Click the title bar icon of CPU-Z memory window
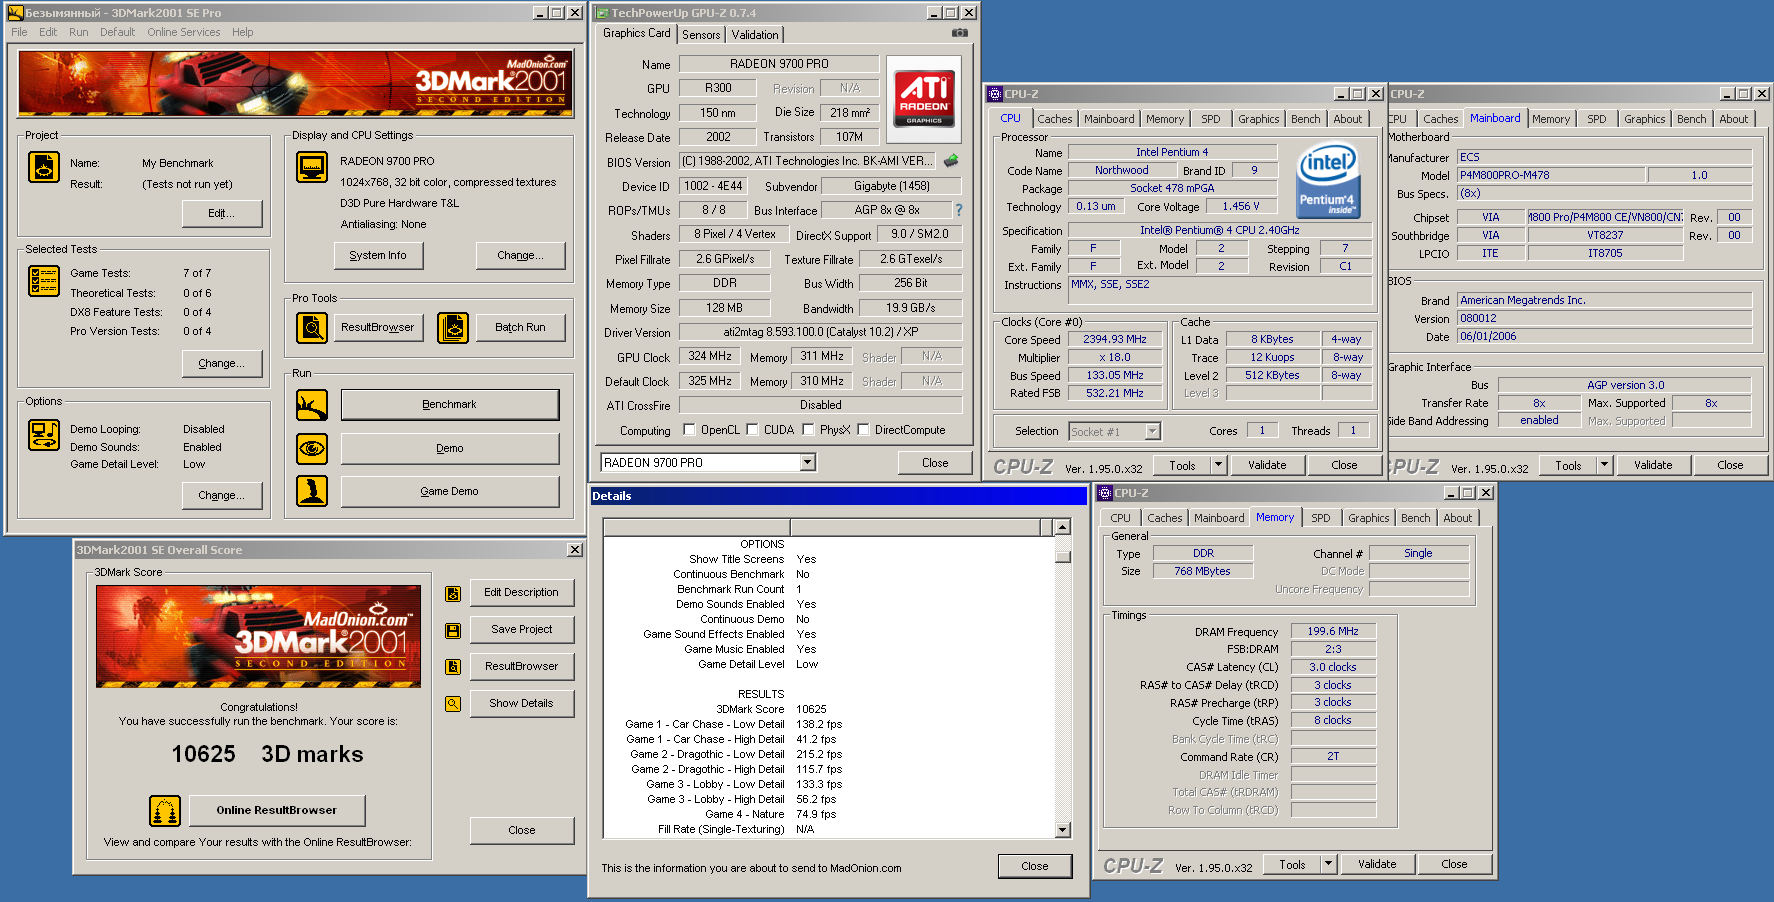Image resolution: width=1774 pixels, height=902 pixels. [x=1105, y=493]
